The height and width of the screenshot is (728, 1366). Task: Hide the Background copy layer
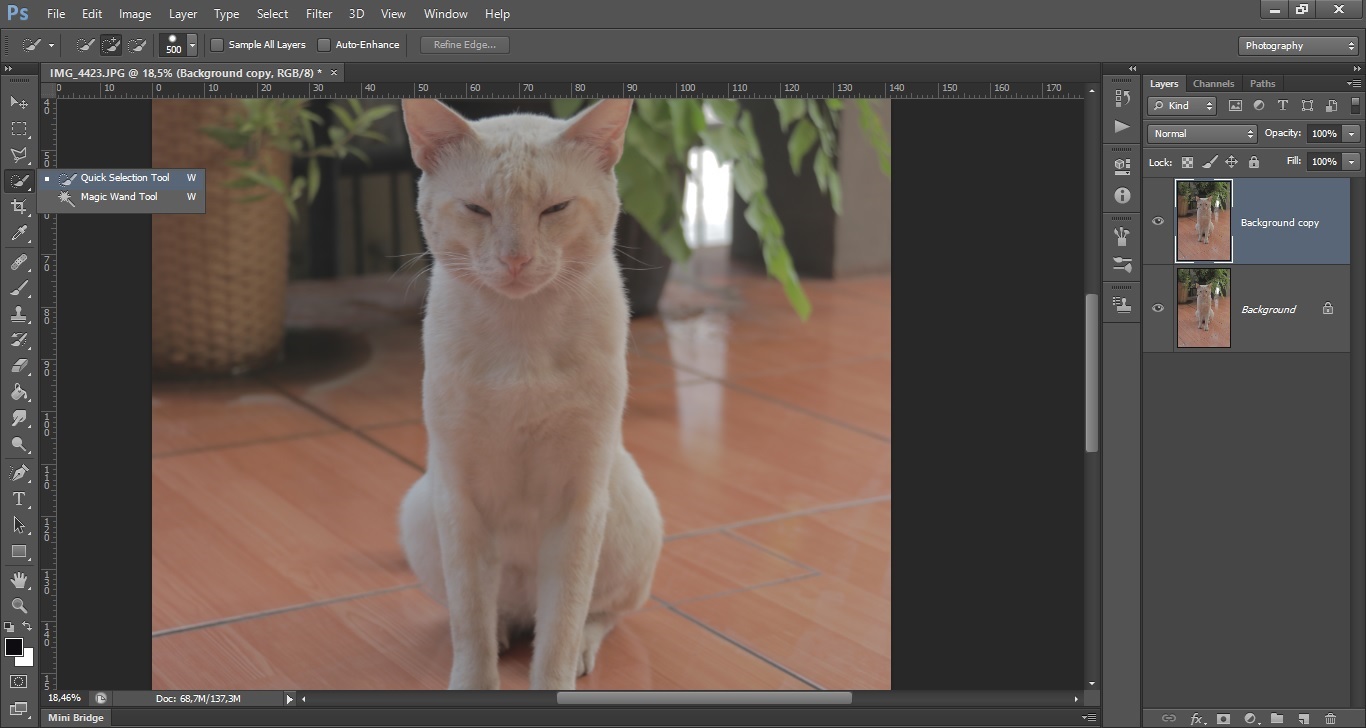tap(1158, 222)
